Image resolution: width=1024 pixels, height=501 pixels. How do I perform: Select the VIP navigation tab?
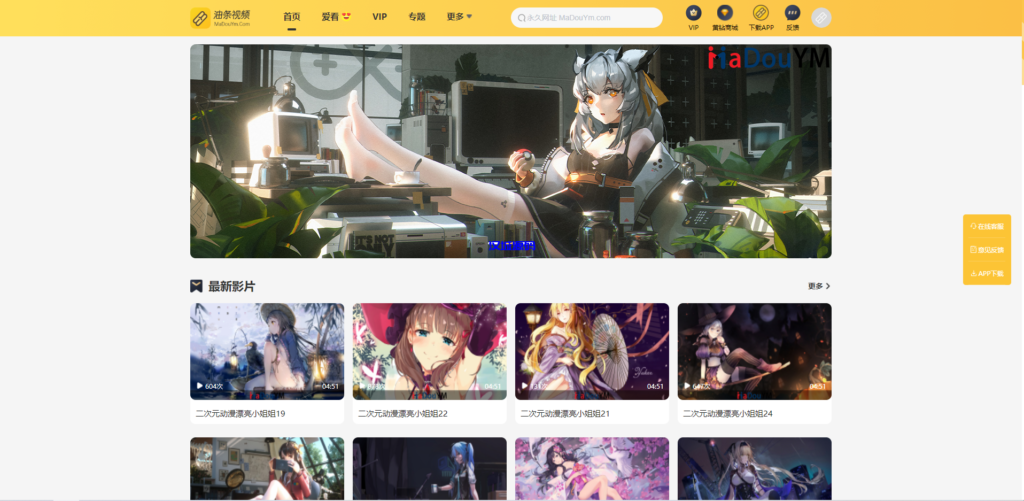tap(380, 17)
